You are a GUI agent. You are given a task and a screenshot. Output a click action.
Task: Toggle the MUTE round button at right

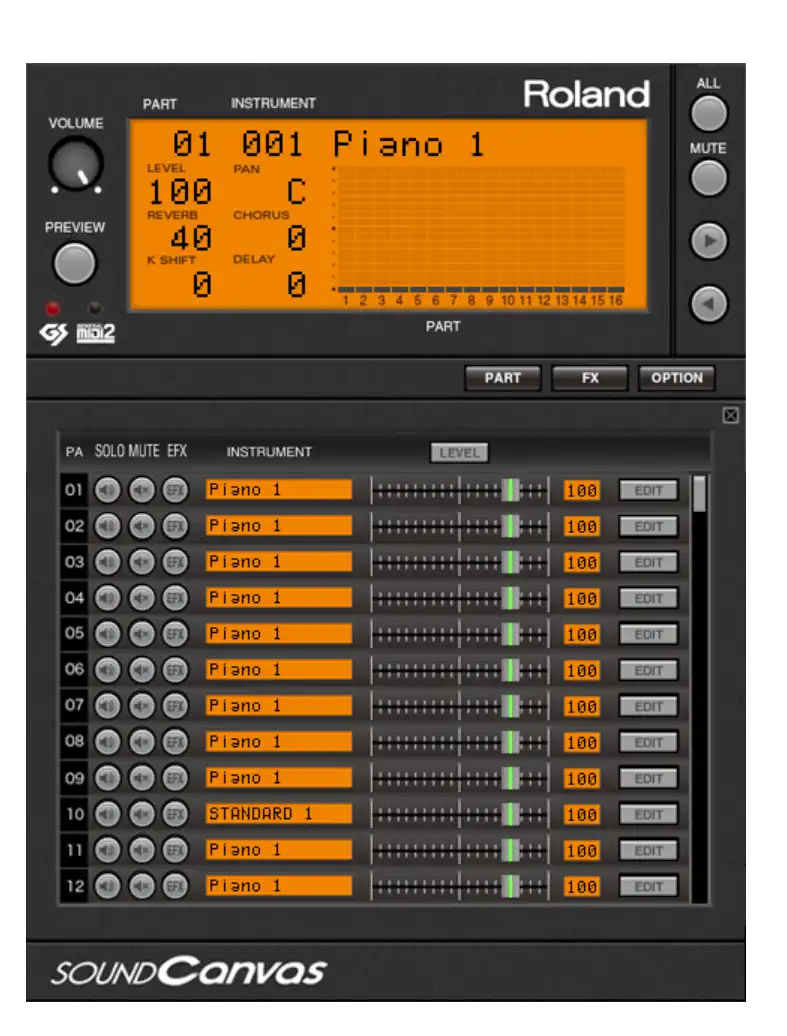click(708, 178)
